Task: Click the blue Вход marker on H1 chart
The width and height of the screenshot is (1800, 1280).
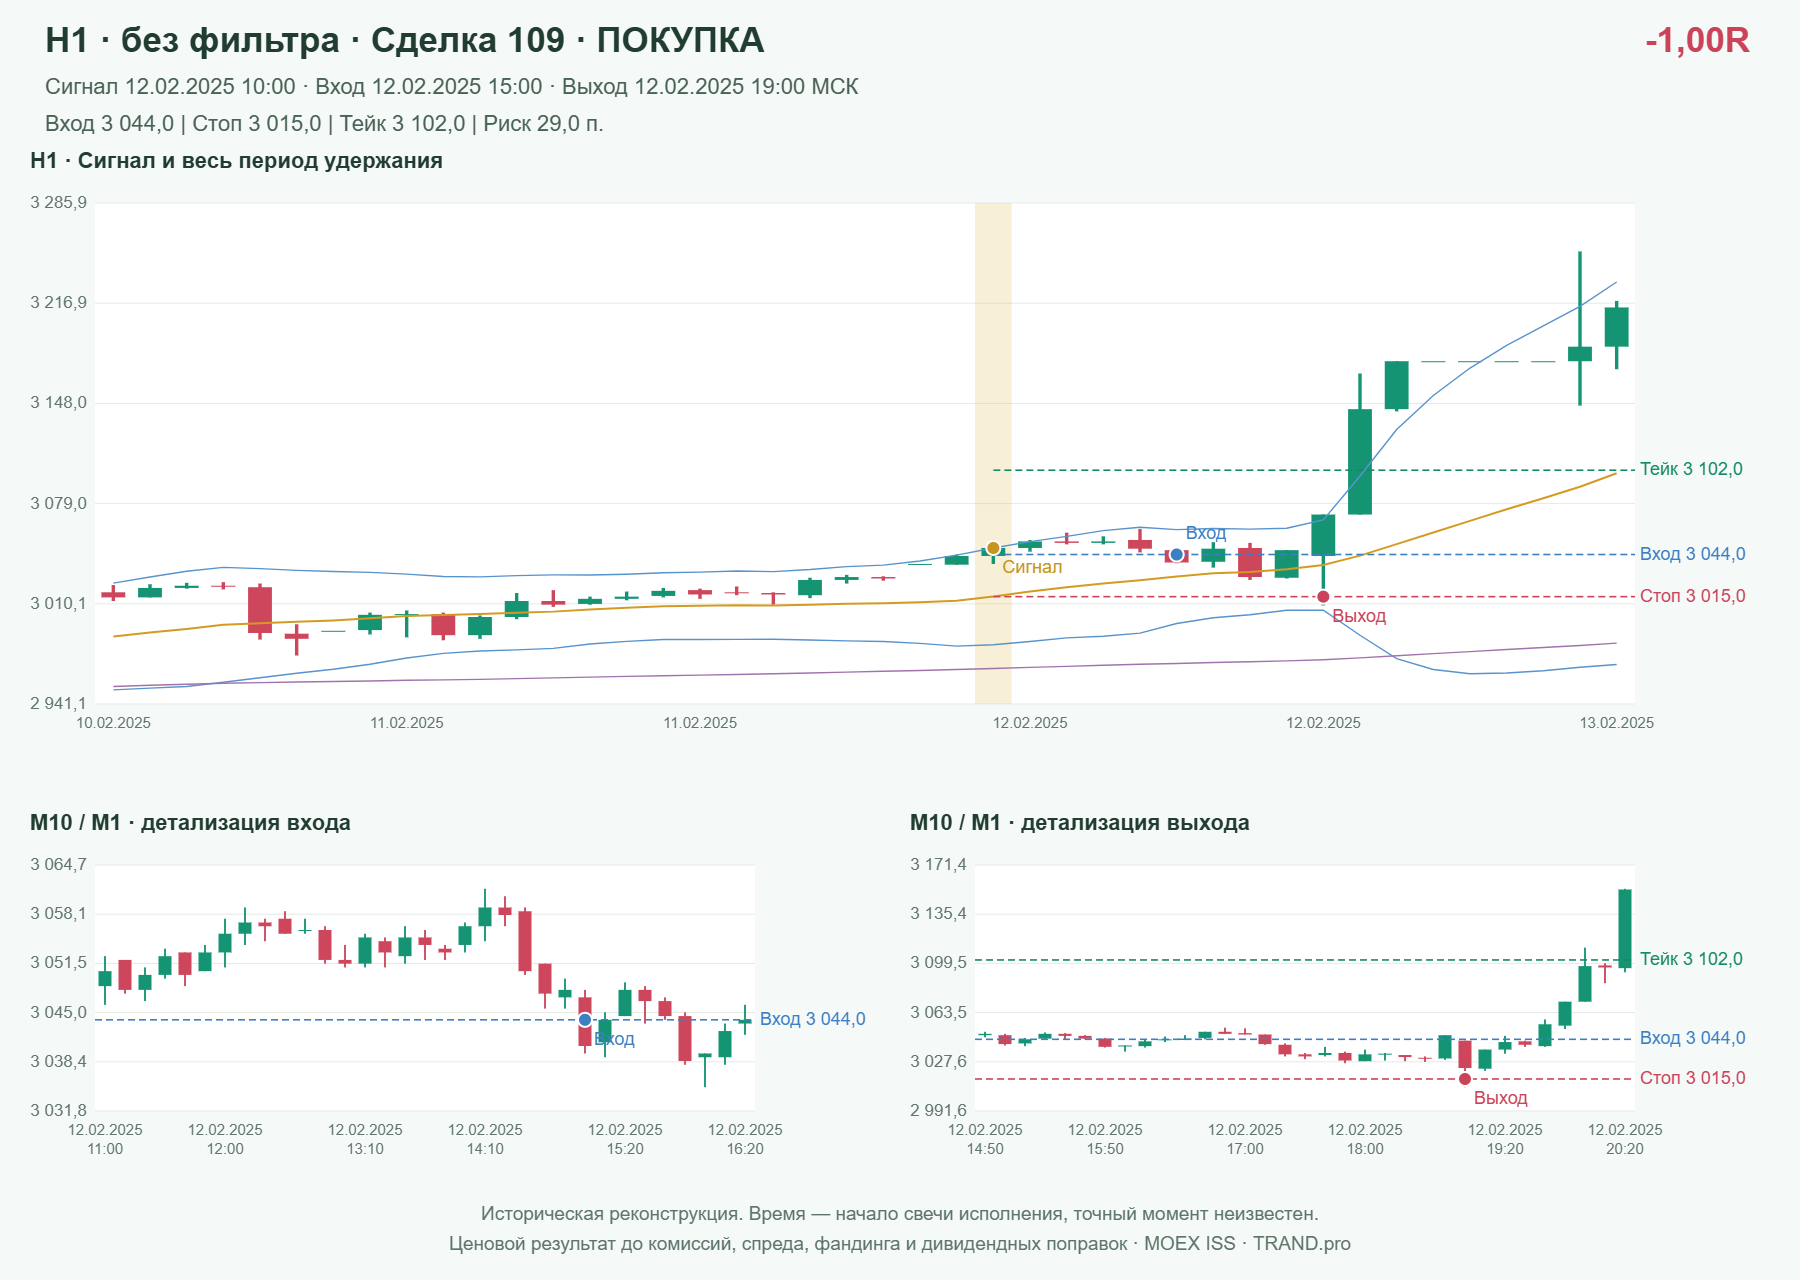Action: click(x=1177, y=554)
